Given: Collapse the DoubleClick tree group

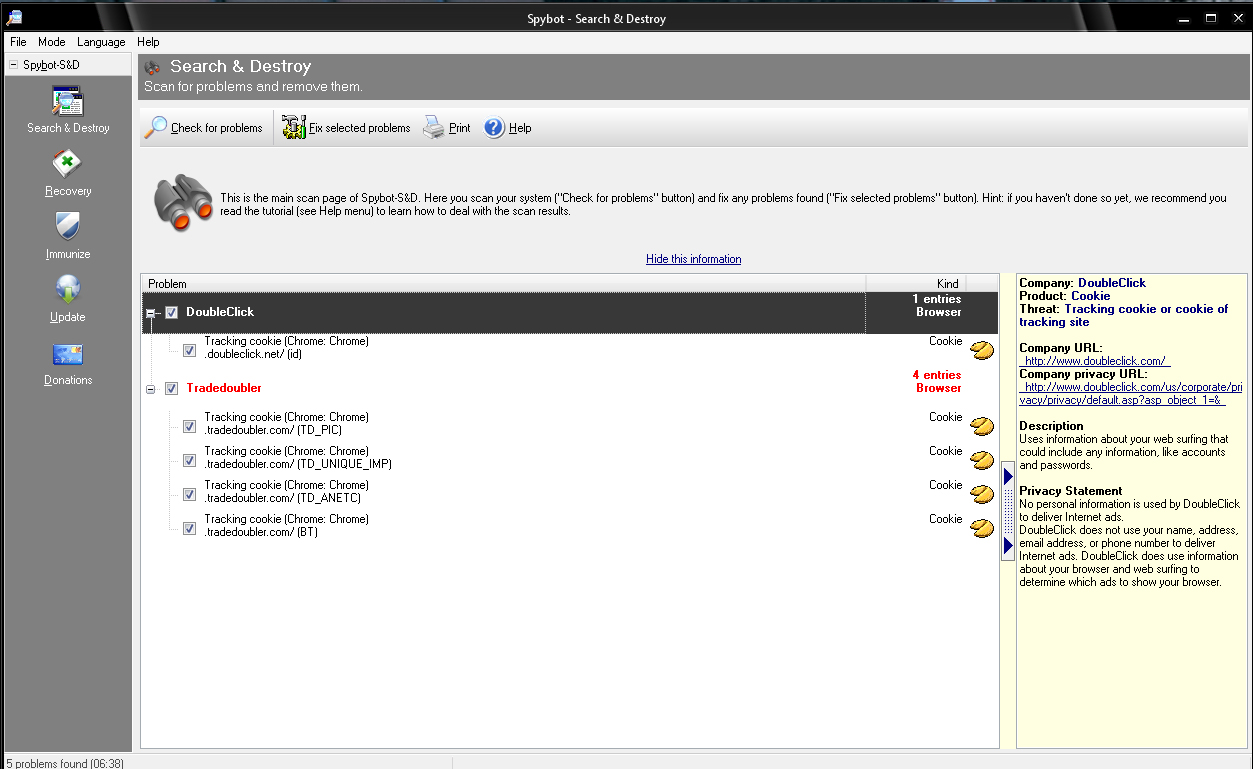Looking at the screenshot, I should tap(151, 313).
